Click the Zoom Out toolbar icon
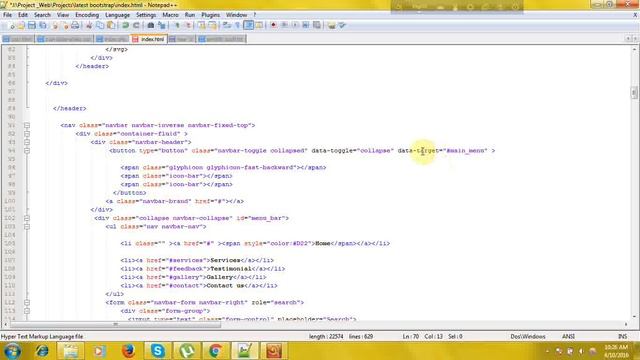Screen dimensions: 640x360 [188, 25]
